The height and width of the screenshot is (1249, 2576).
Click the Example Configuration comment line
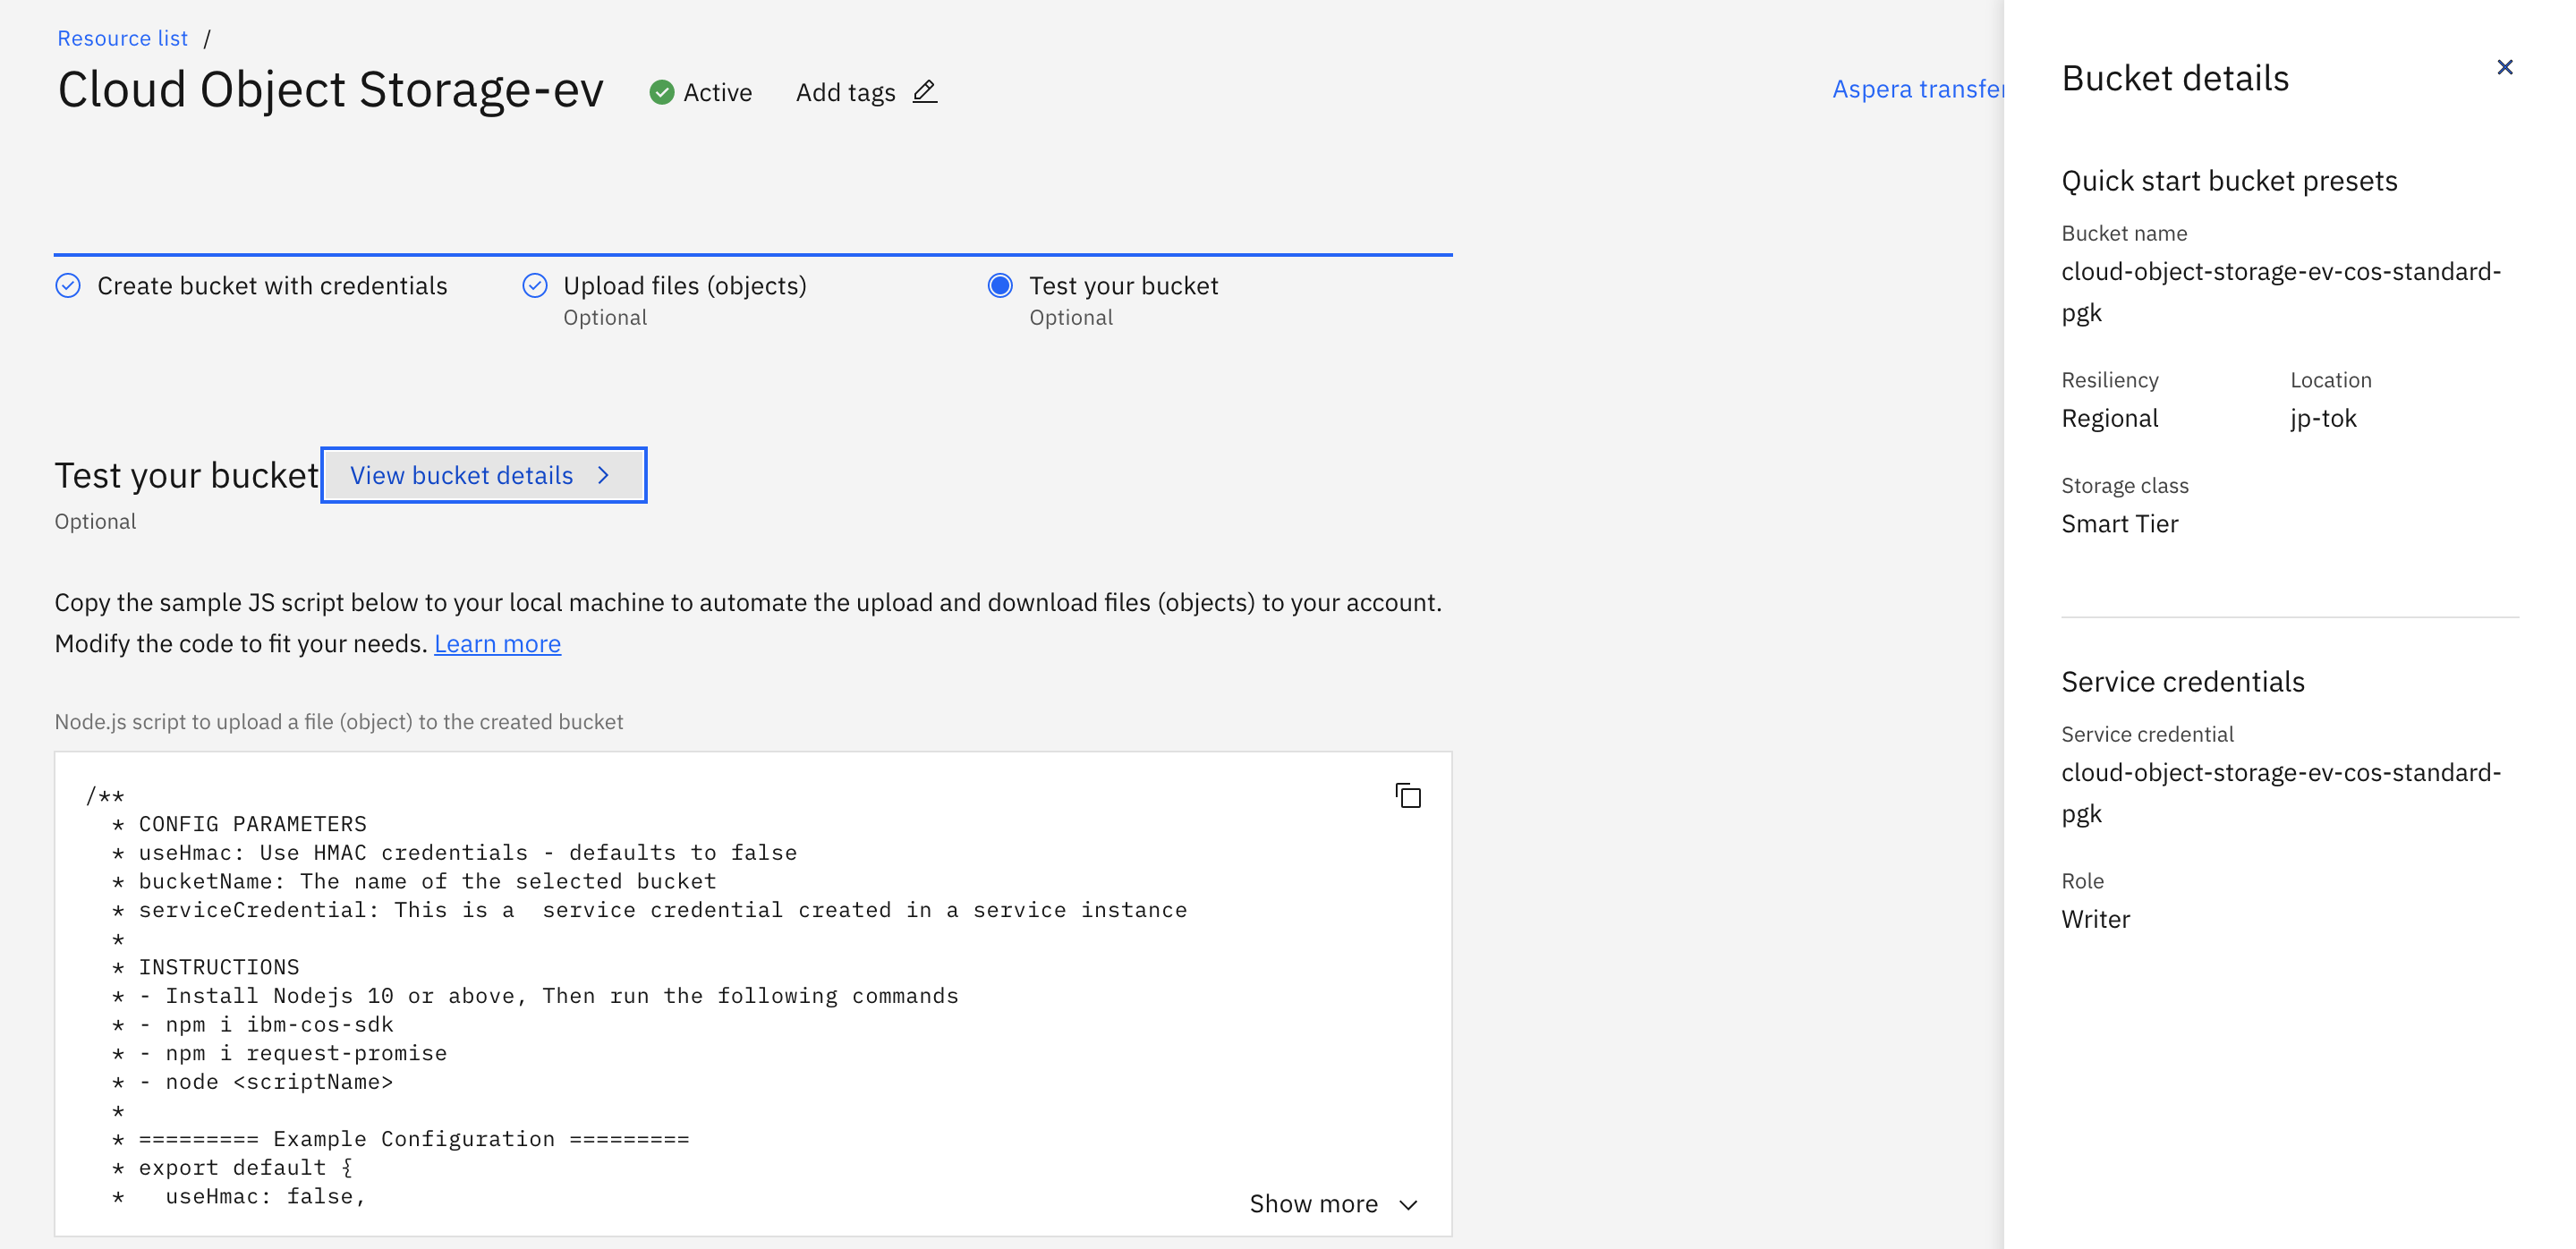tap(414, 1140)
